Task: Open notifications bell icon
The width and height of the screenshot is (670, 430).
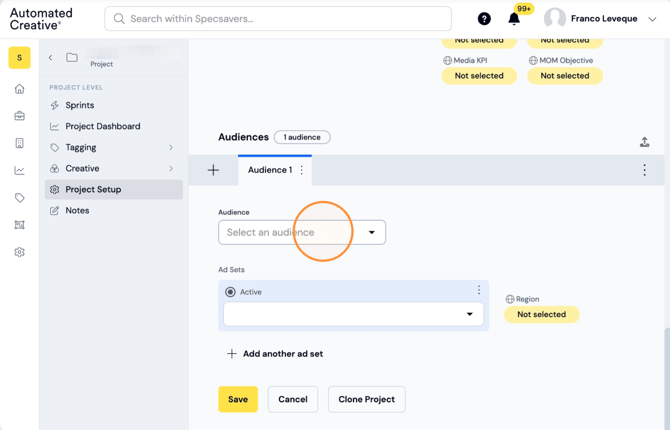Action: 514,19
